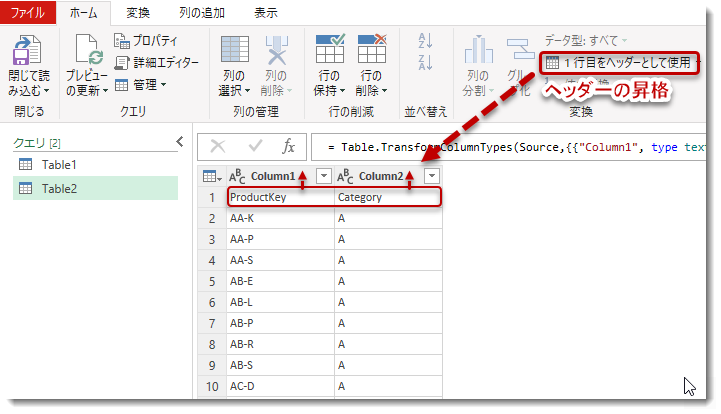Click the AB-R cell
721x414 pixels.
(x=280, y=344)
